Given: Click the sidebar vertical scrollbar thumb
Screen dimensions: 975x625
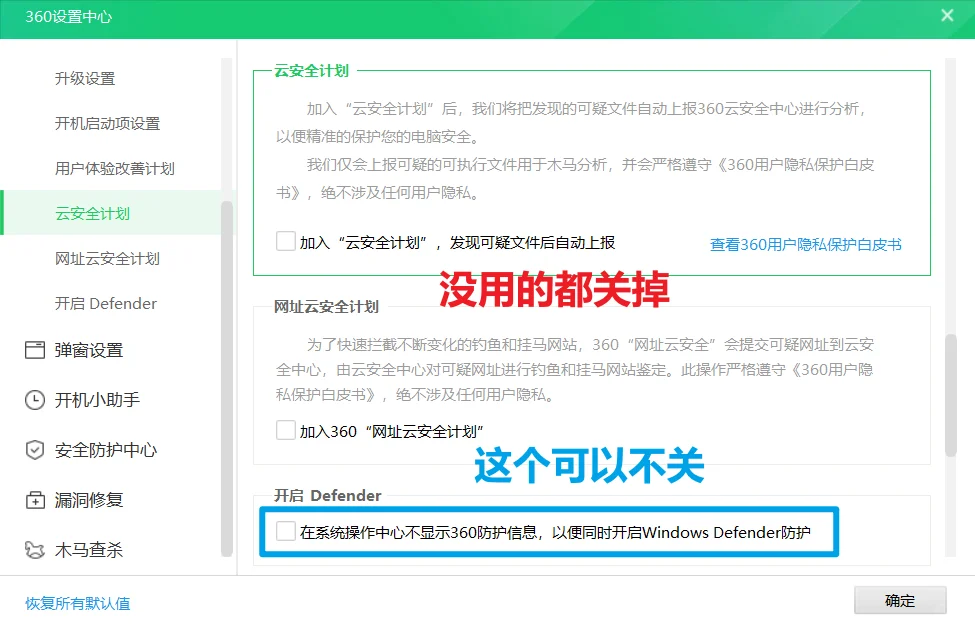Looking at the screenshot, I should [x=227, y=378].
